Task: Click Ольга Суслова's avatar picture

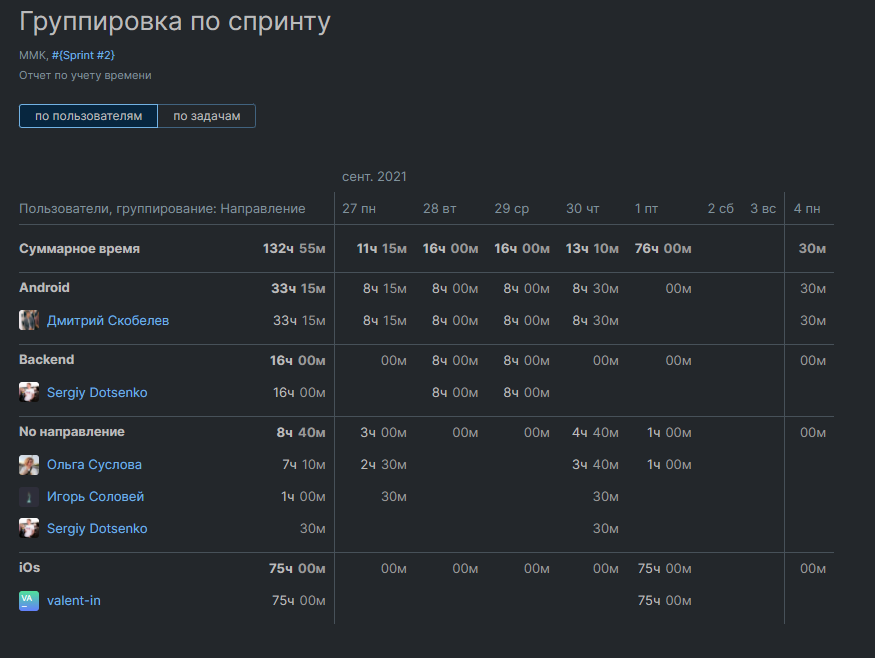Action: [29, 465]
